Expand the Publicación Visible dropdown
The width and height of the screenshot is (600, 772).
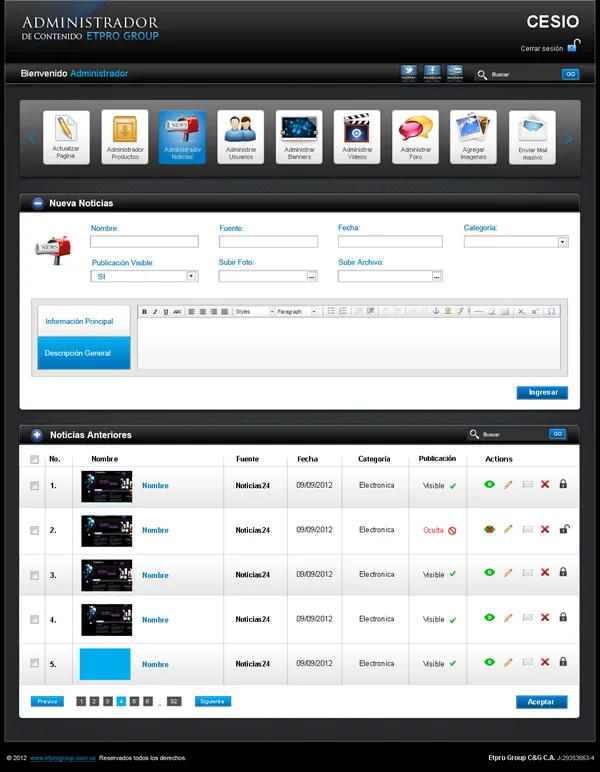[x=144, y=276]
